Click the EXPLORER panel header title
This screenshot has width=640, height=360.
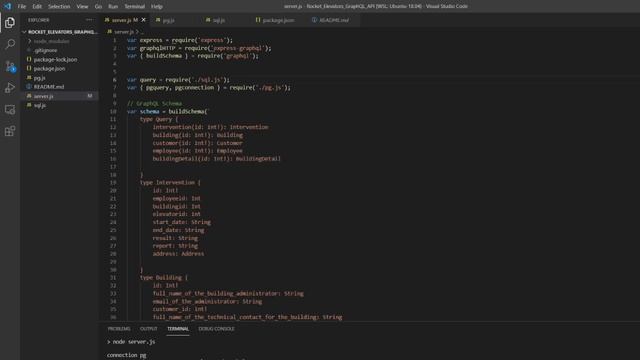click(39, 20)
